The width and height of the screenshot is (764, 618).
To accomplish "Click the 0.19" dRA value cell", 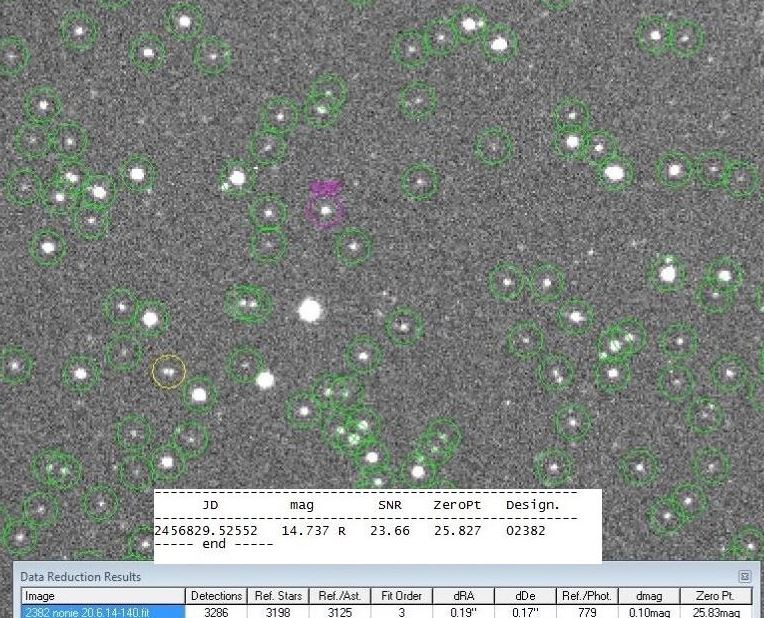I will coord(463,611).
